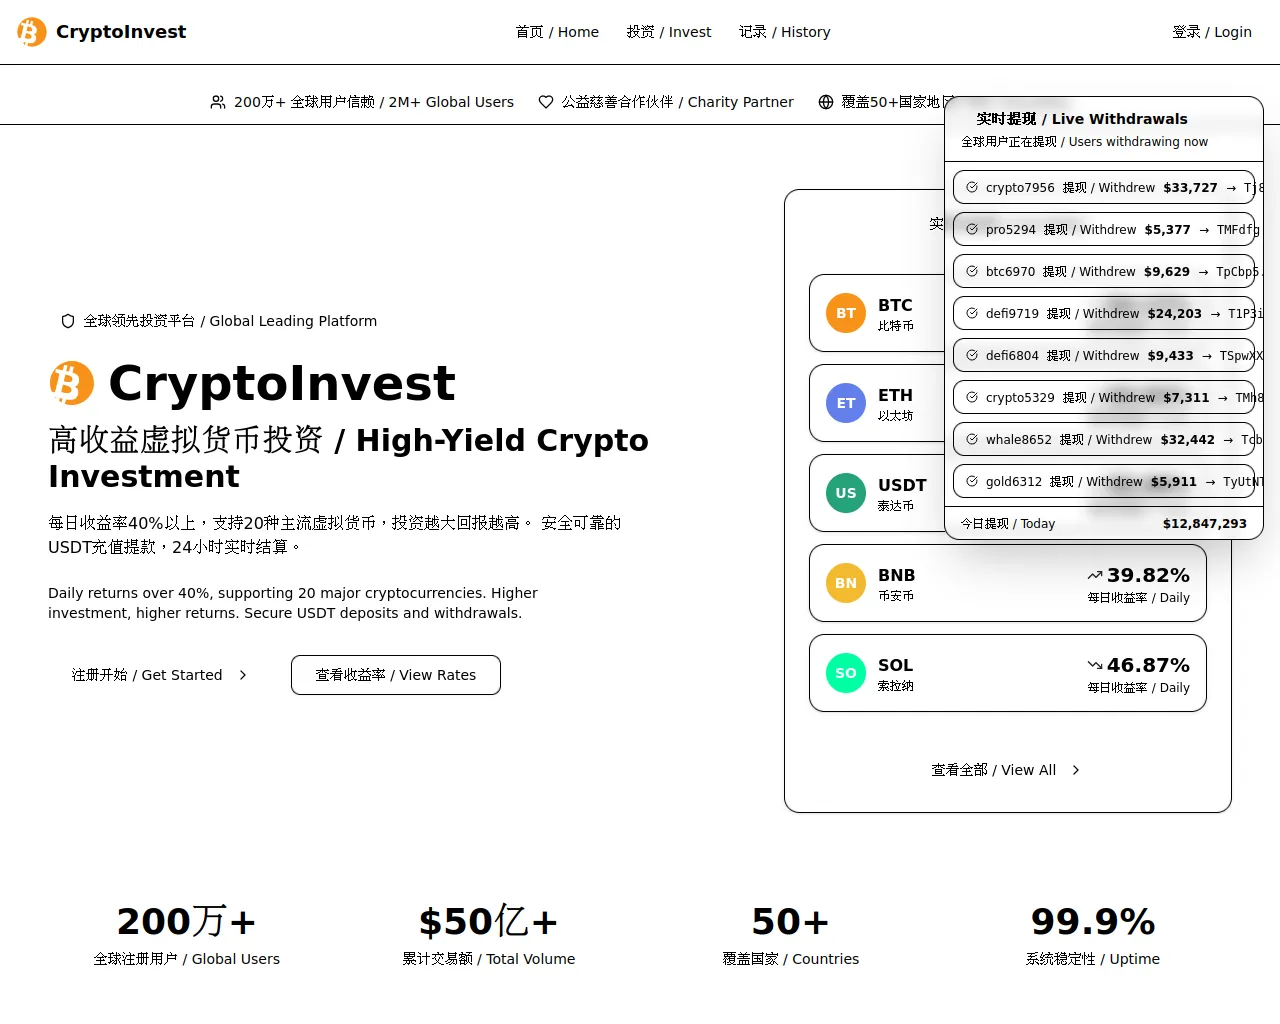Image resolution: width=1280 pixels, height=1024 pixels.
Task: Click the check mark on crypto7956 withdrawal
Action: coord(972,187)
